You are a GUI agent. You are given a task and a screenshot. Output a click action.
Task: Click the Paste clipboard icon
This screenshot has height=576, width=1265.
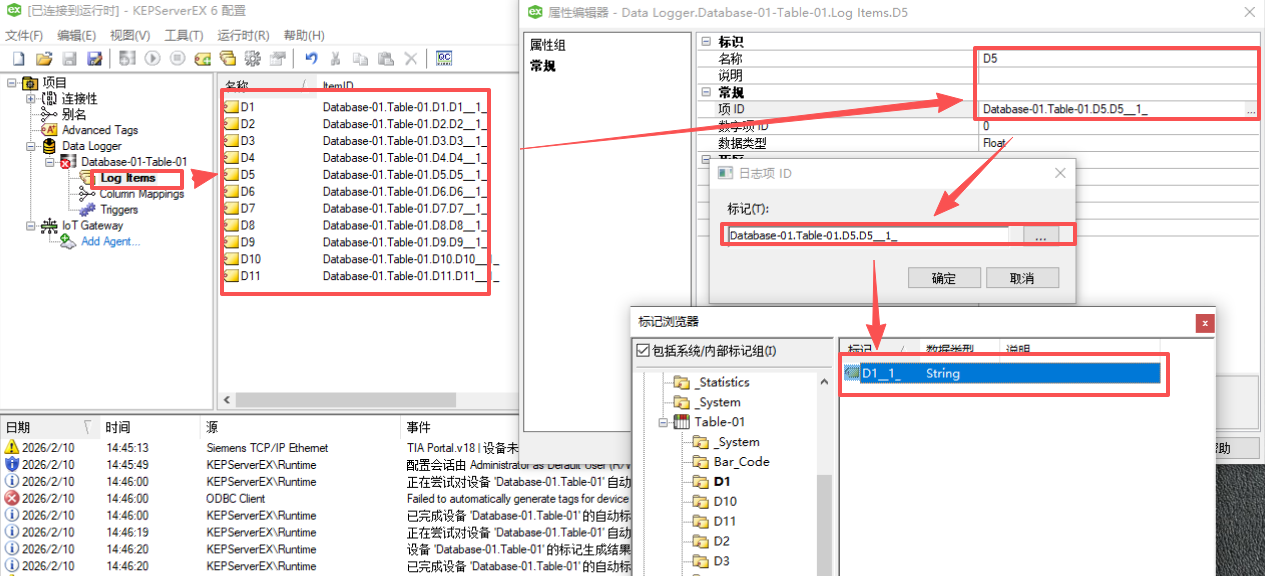click(x=385, y=59)
